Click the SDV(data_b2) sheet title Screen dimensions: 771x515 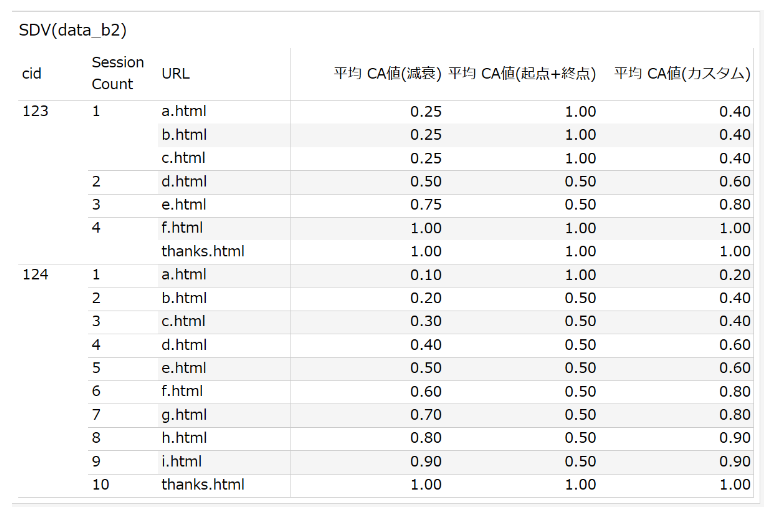click(x=73, y=30)
